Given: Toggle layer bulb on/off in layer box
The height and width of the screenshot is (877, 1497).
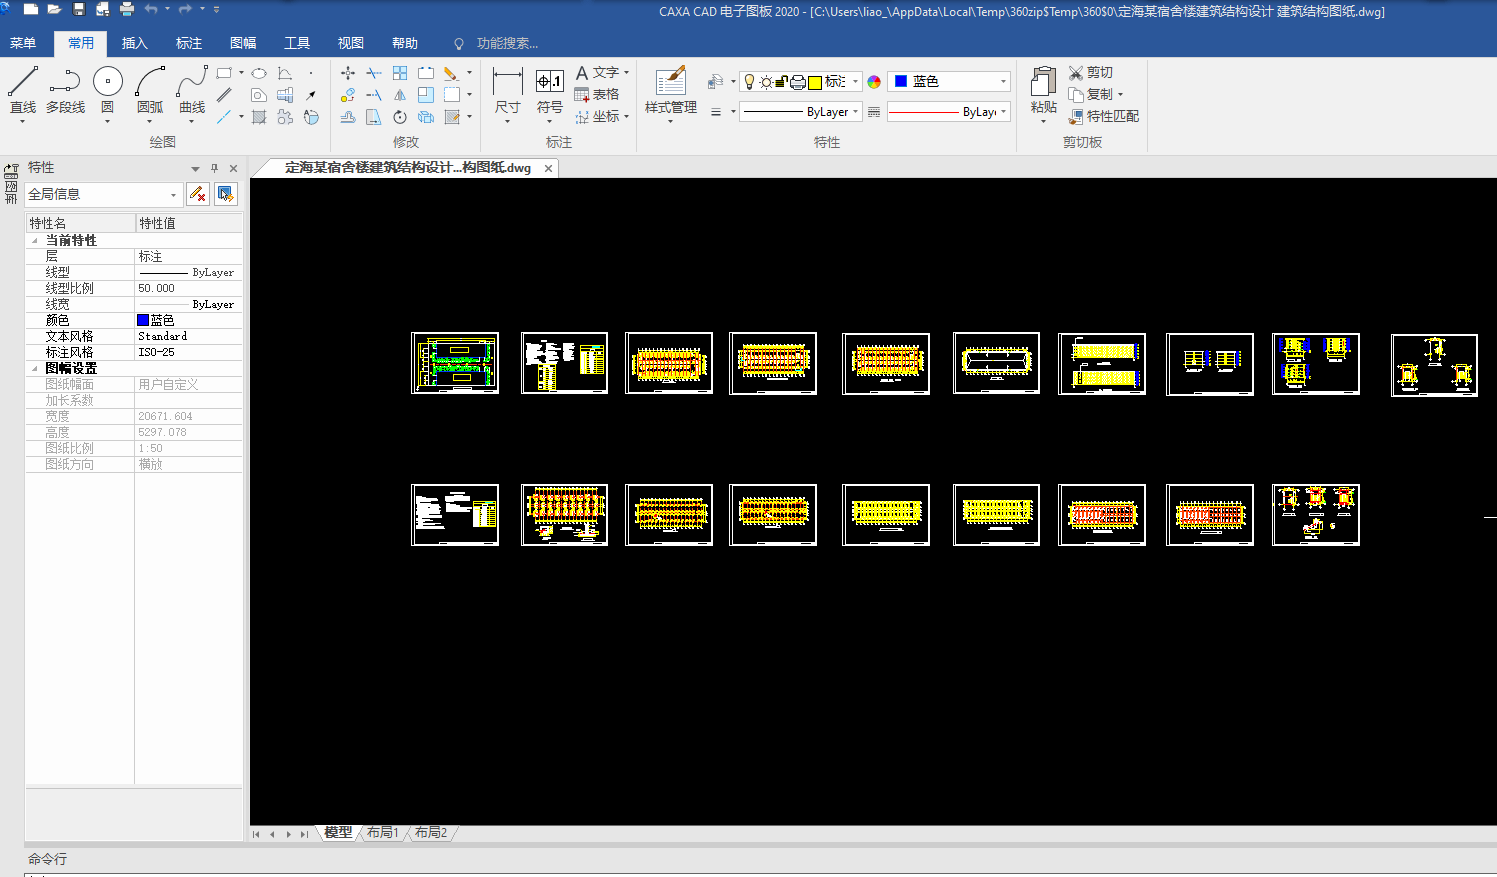Looking at the screenshot, I should click(x=750, y=82).
